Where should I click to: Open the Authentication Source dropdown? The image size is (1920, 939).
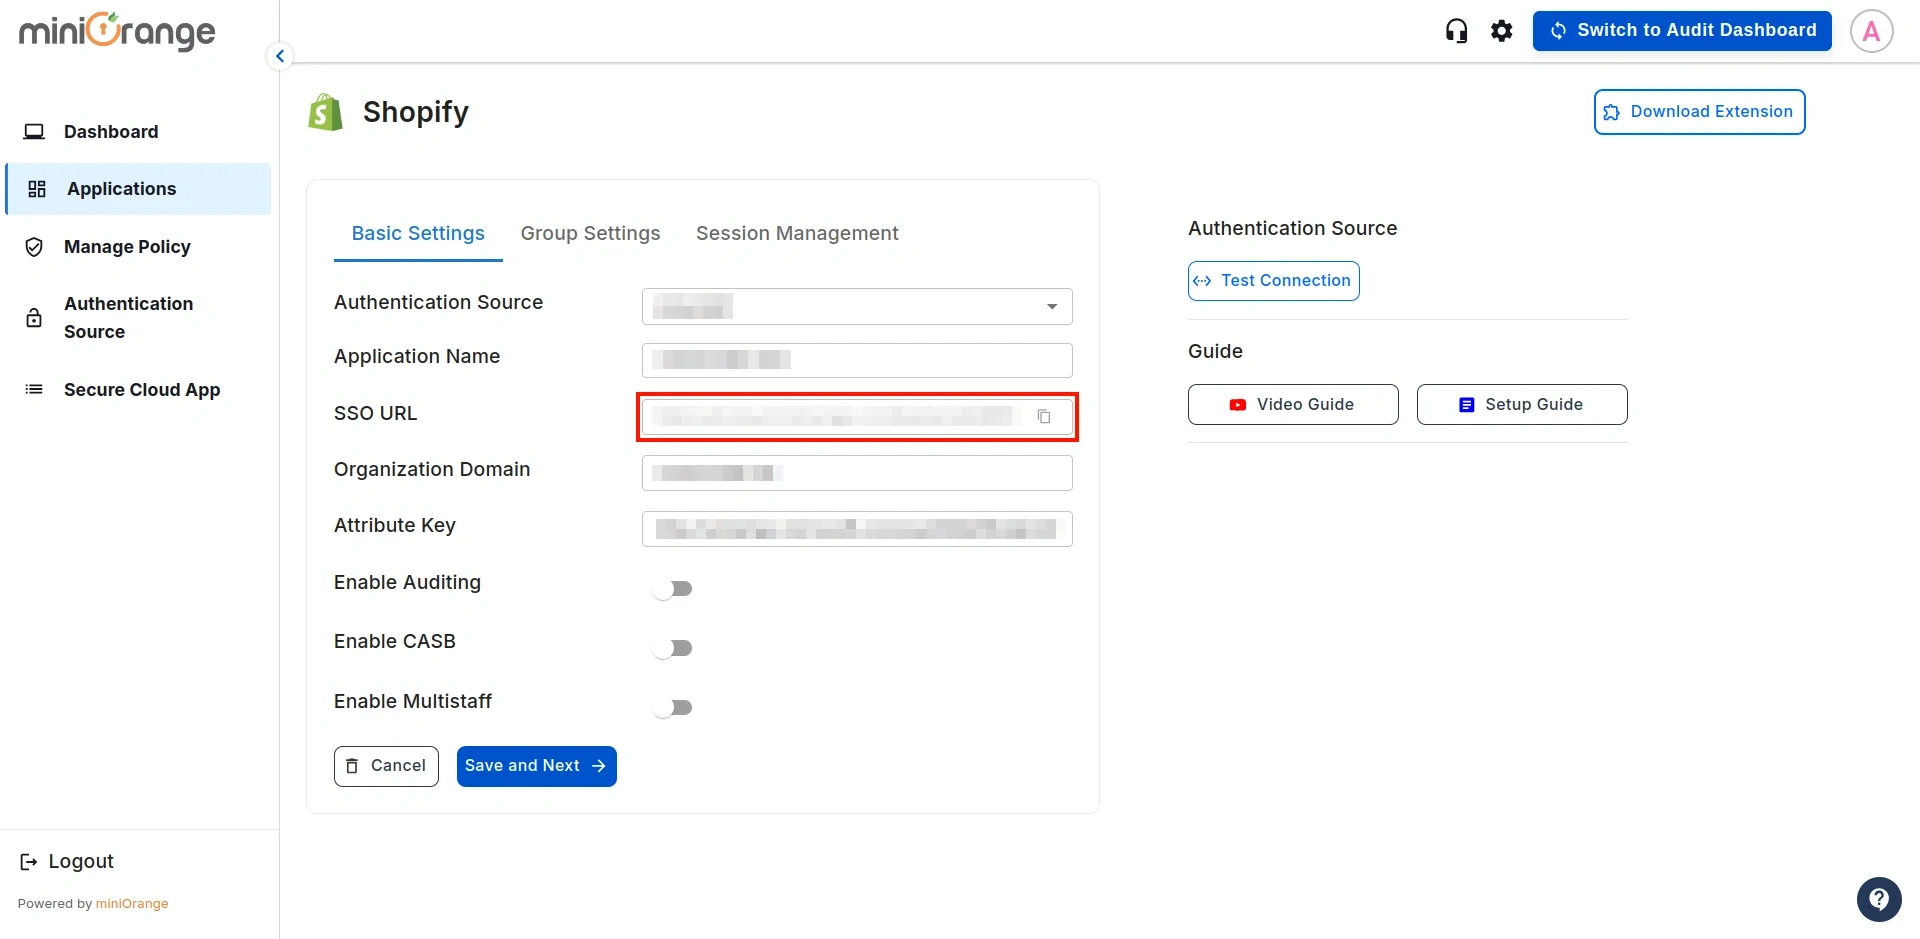point(1050,306)
